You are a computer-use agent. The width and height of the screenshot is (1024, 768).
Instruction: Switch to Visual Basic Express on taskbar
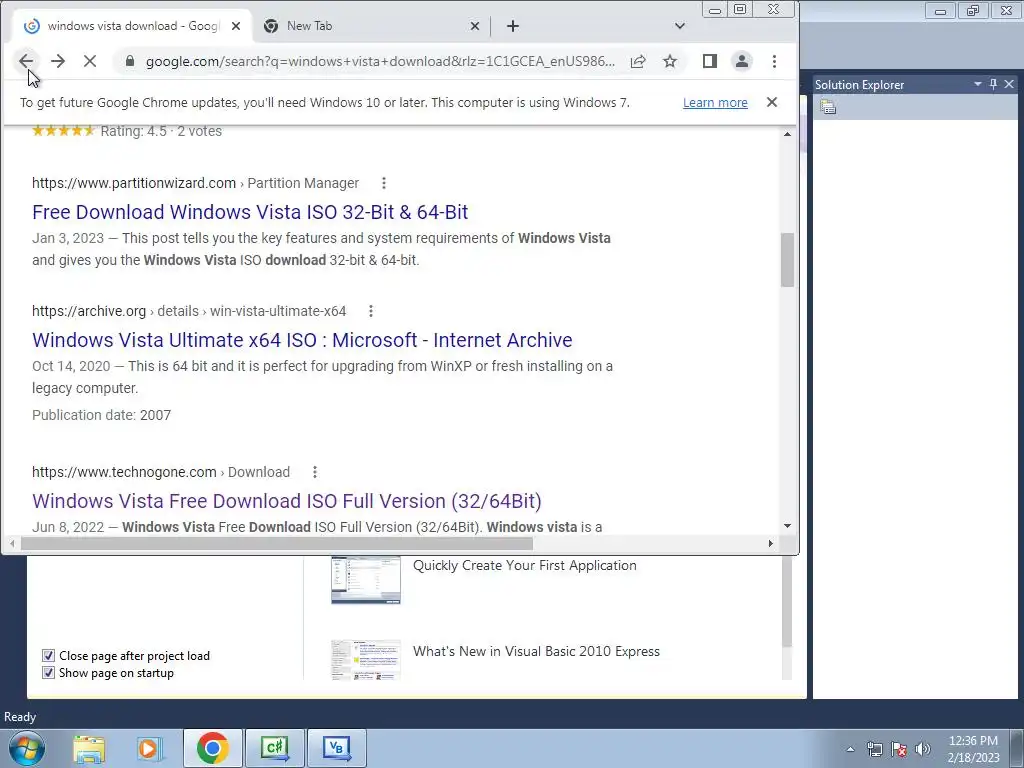[337, 748]
